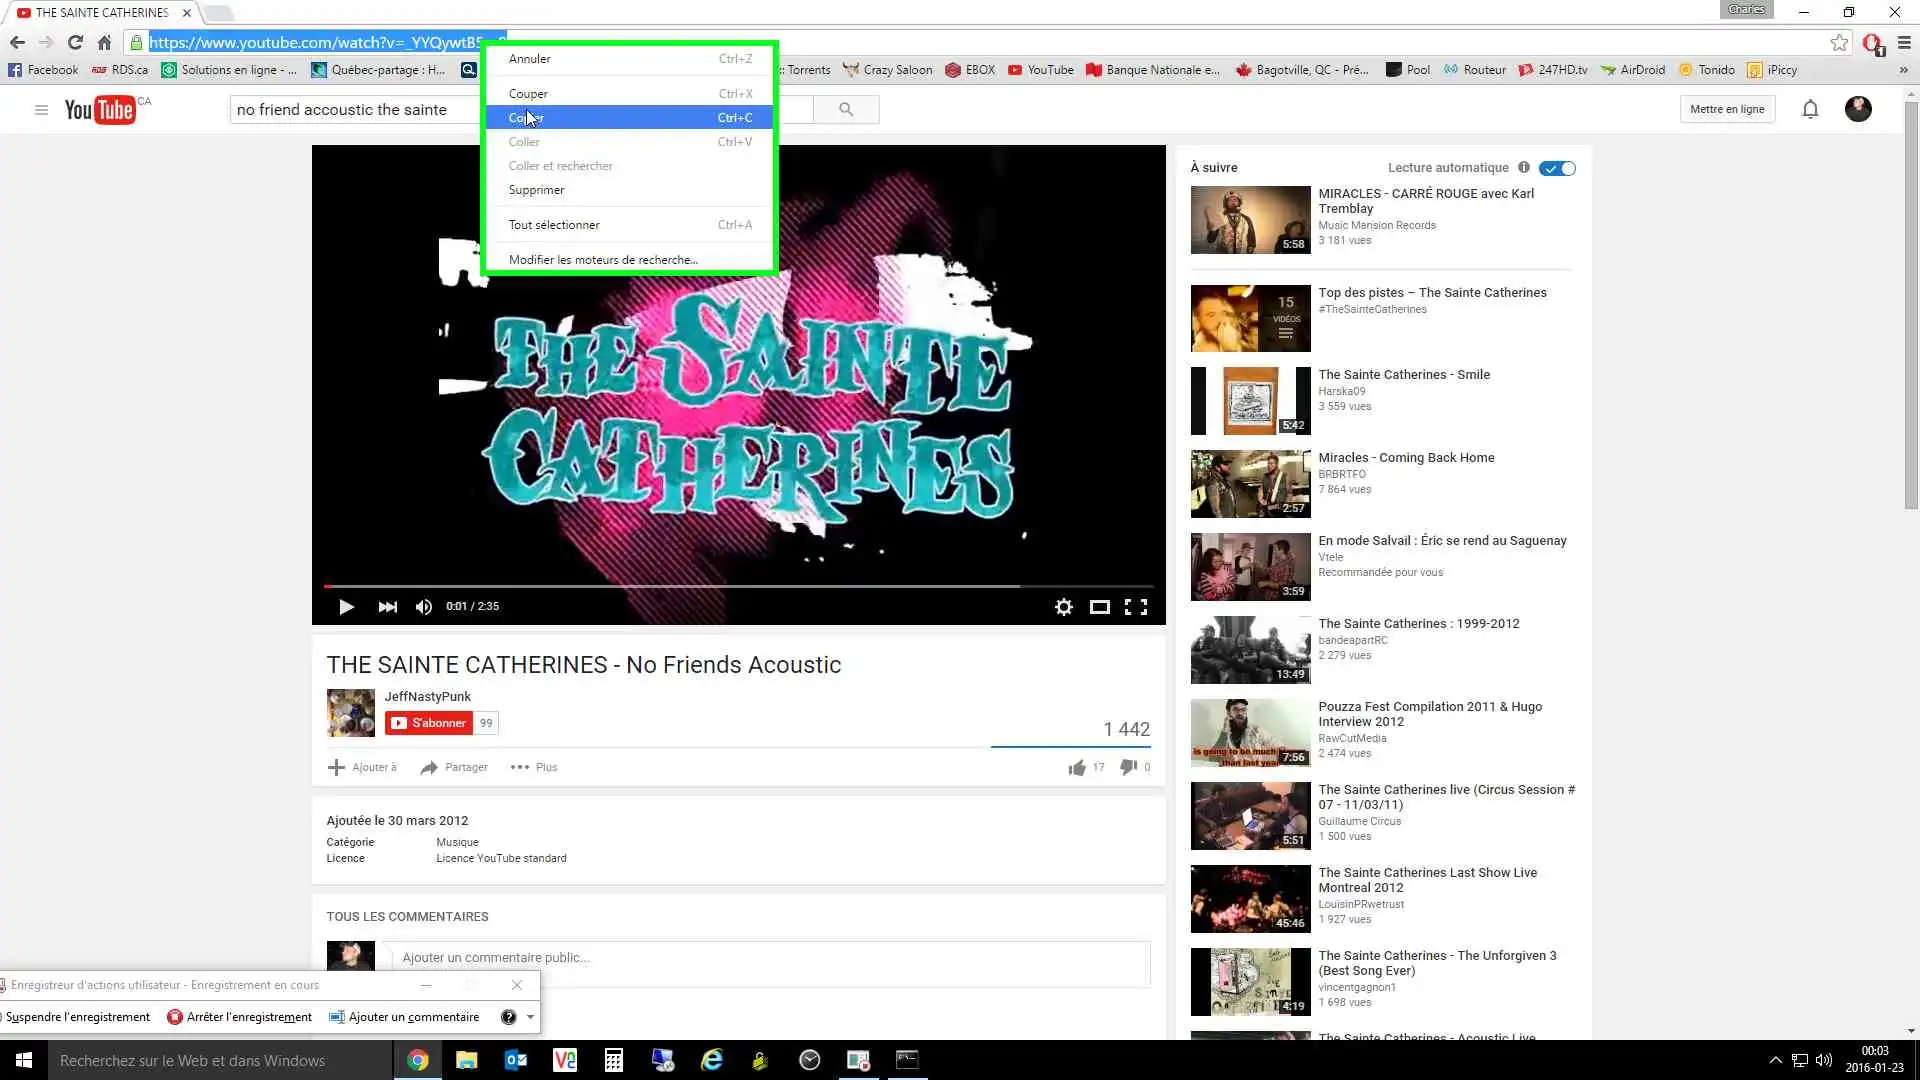The height and width of the screenshot is (1080, 1920).
Task: Open JeffNastyPunk channel link
Action: tap(427, 696)
